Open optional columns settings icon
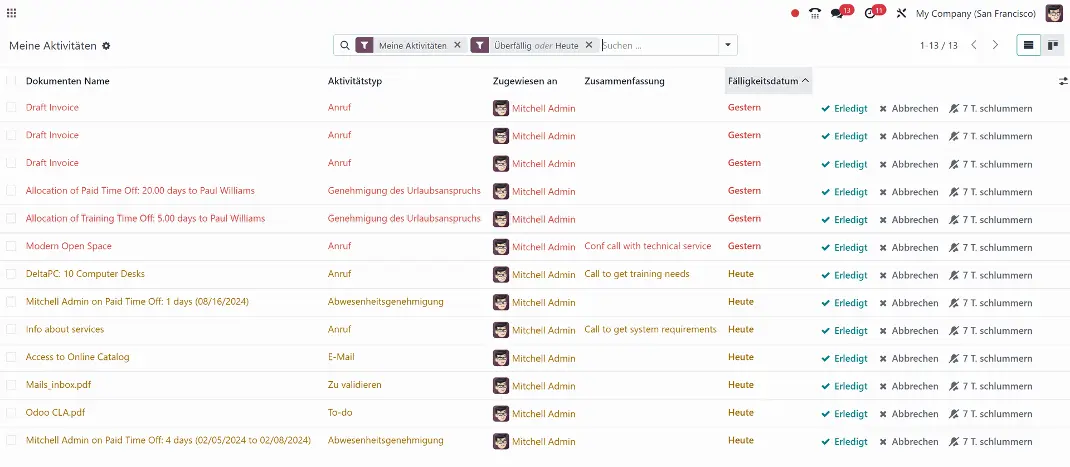The width and height of the screenshot is (1070, 467). pos(1063,81)
